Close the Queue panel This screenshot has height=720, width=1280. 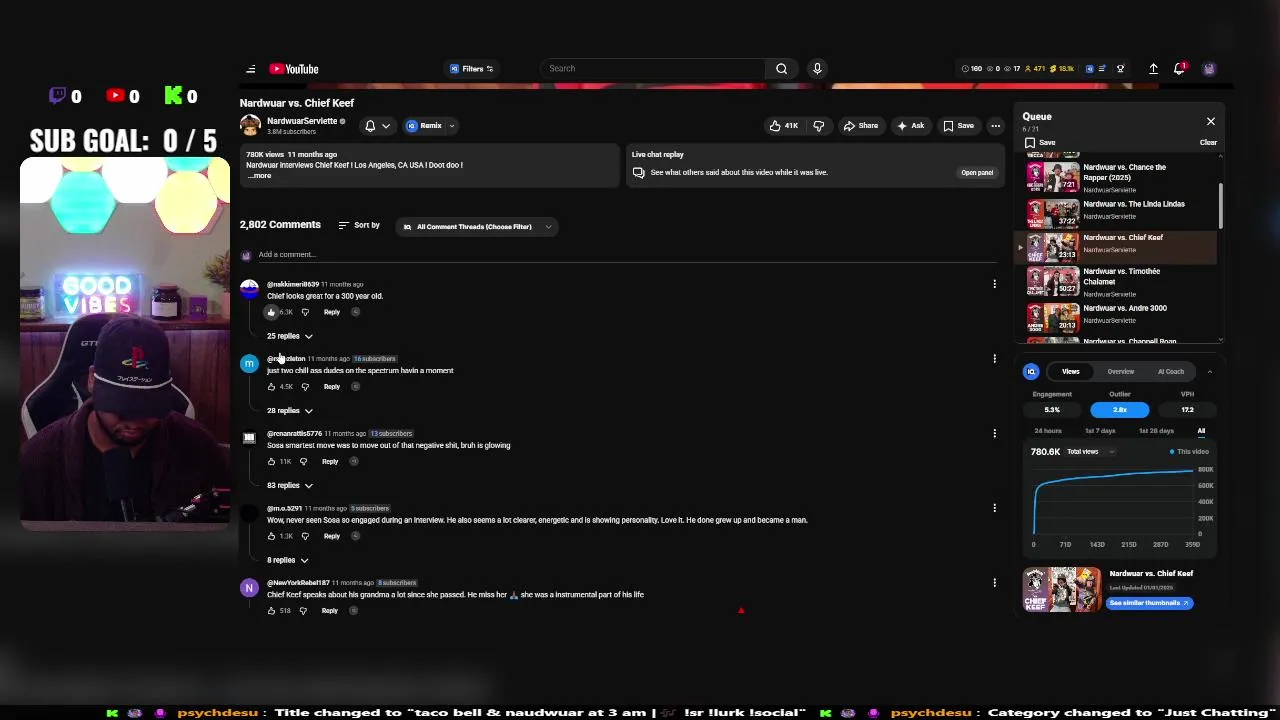(x=1210, y=121)
